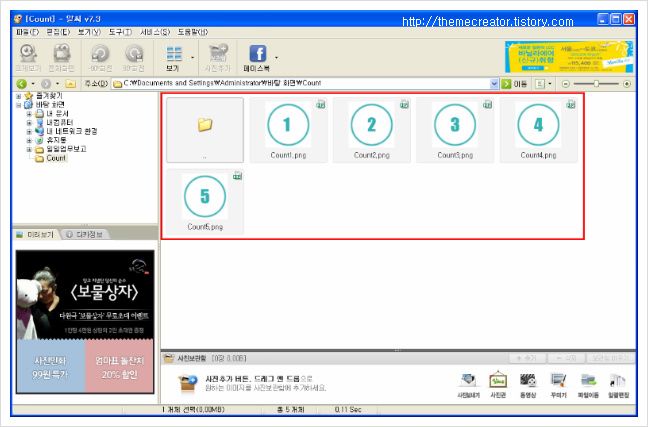Click the 크게보기 large view toolbar icon

coord(28,57)
